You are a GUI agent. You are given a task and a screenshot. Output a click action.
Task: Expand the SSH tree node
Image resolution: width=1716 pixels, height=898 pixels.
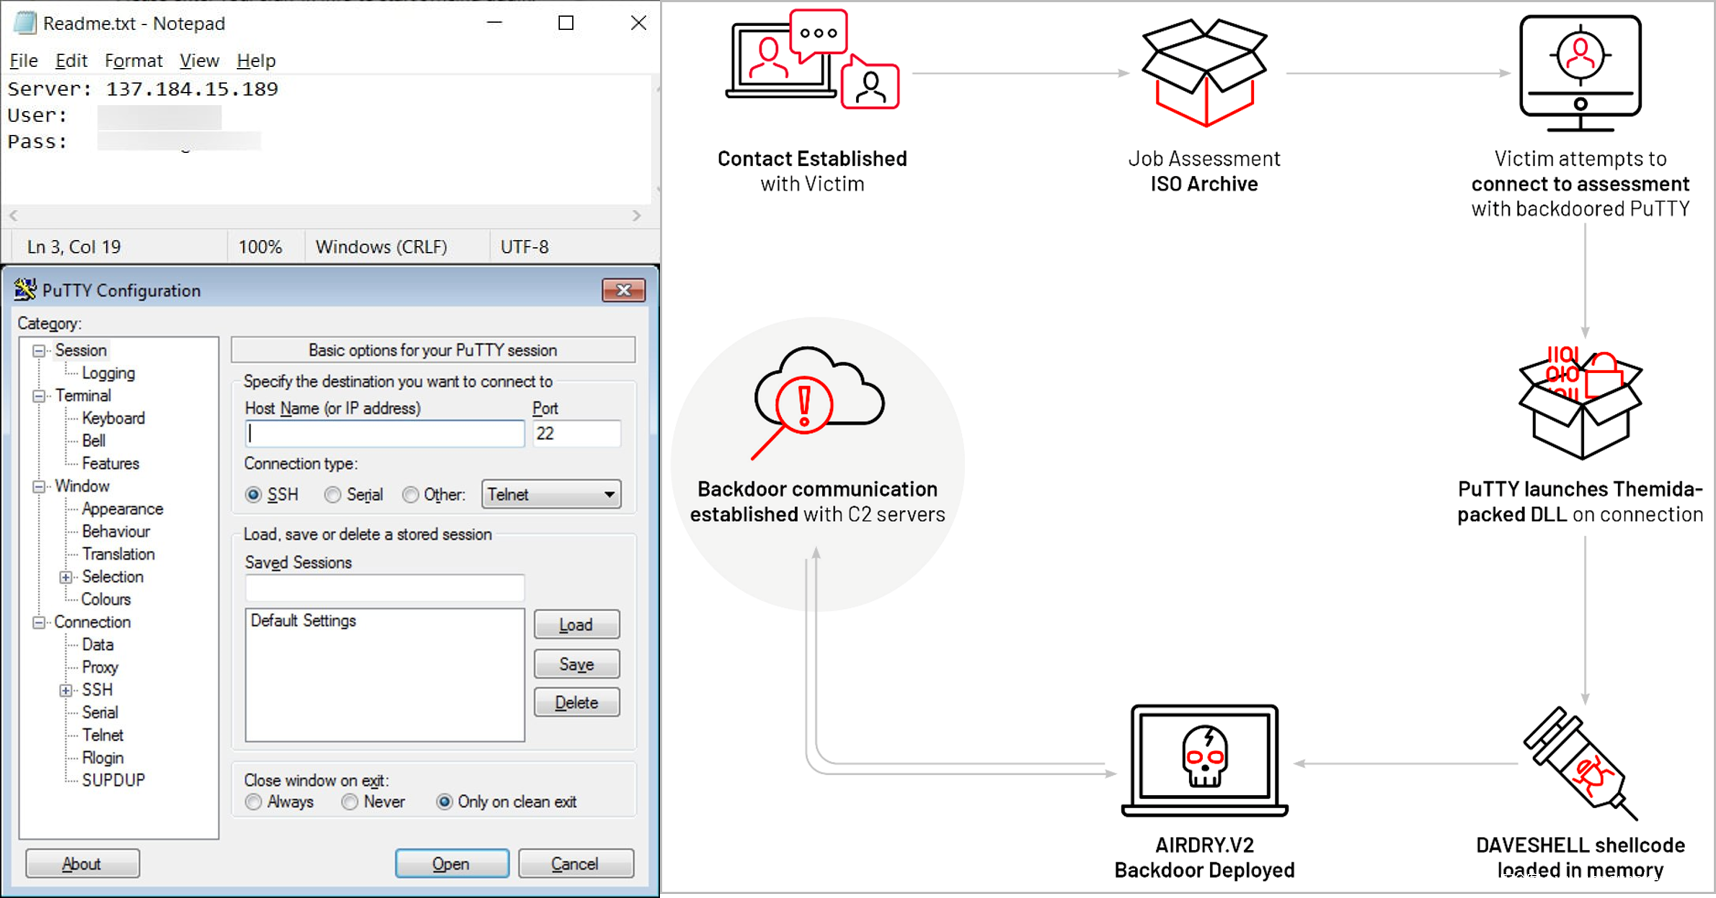click(66, 690)
